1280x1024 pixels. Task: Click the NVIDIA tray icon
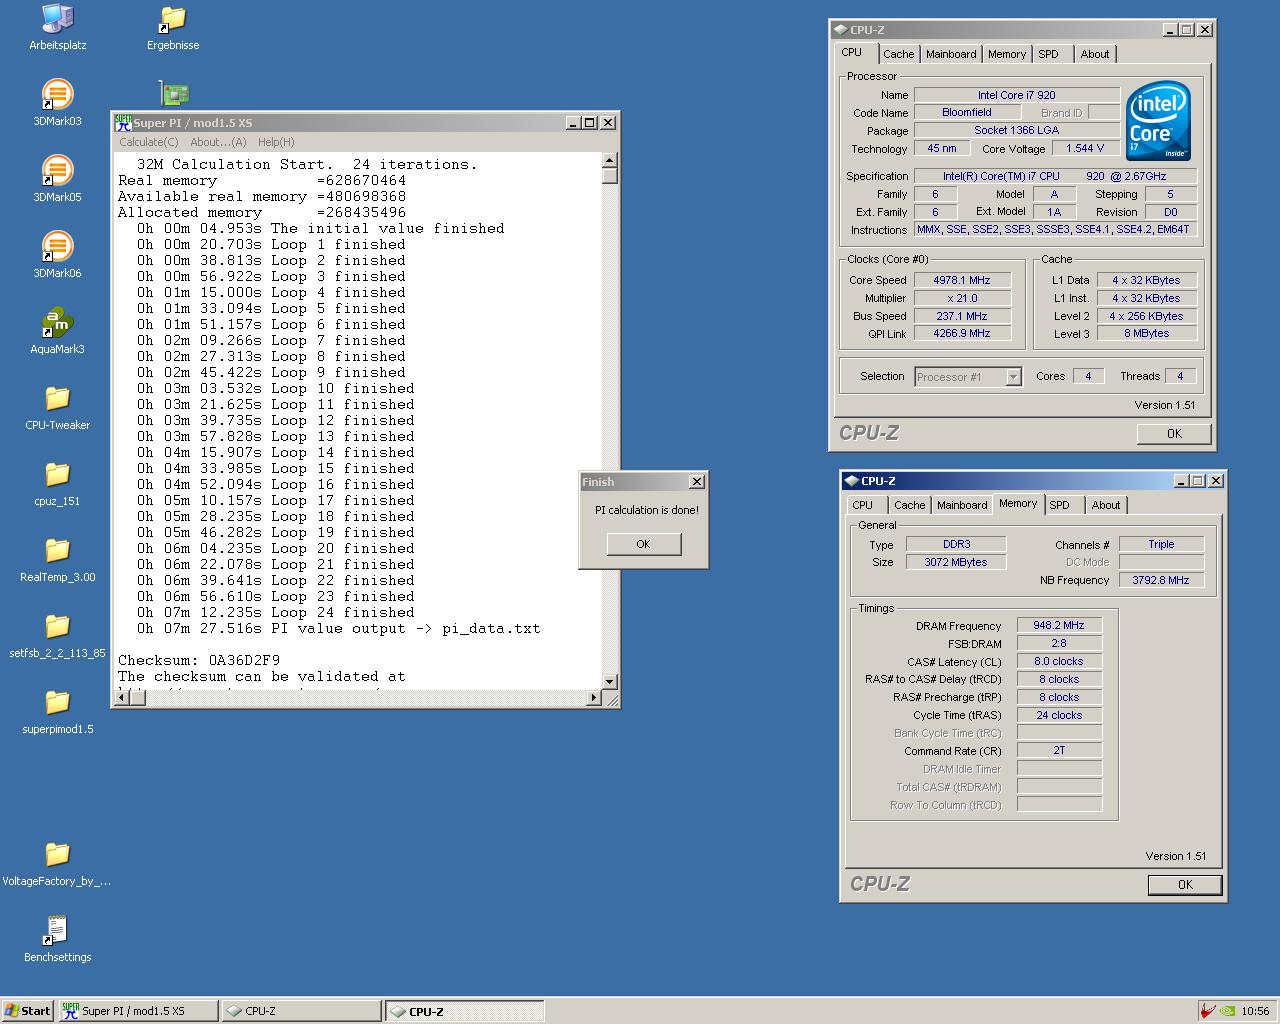point(1228,1010)
